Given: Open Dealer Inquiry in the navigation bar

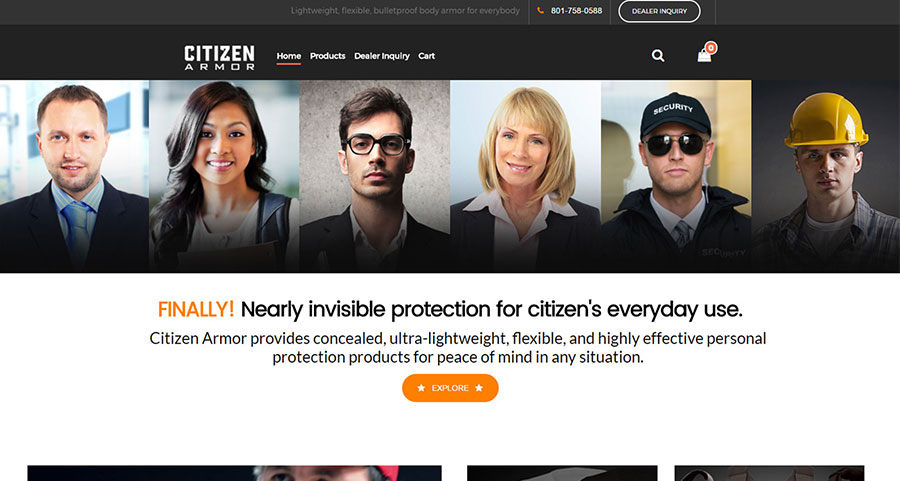Looking at the screenshot, I should click(x=382, y=56).
